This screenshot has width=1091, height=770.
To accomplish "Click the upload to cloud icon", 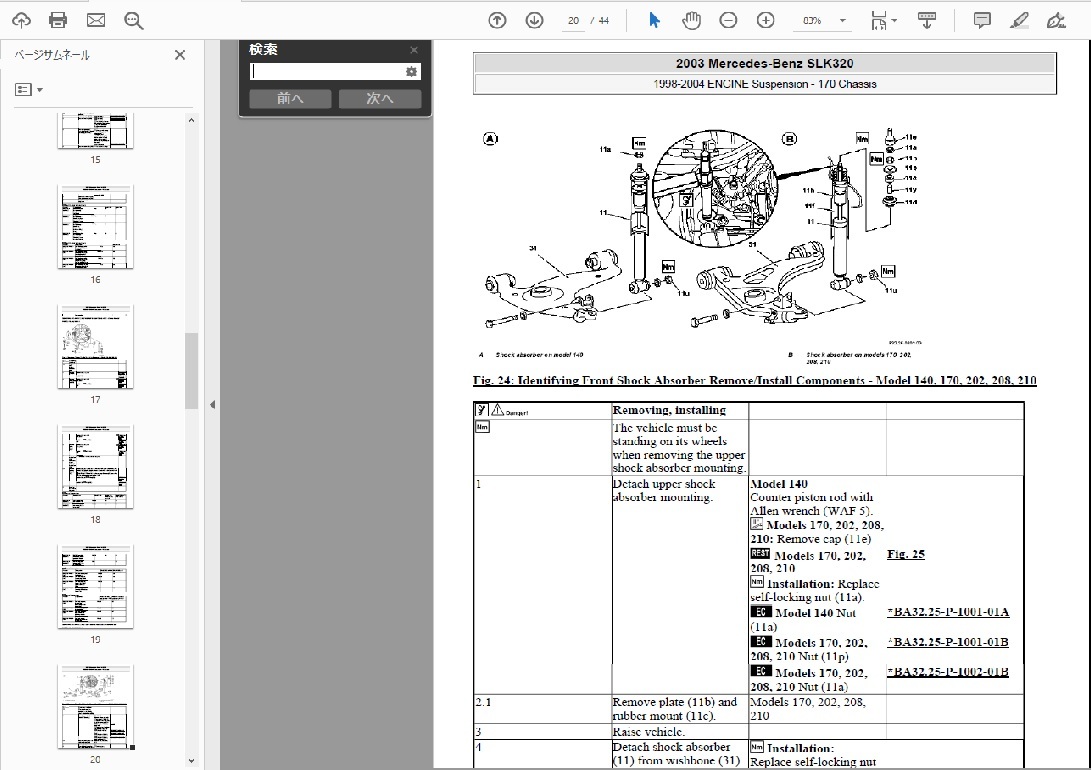I will (21, 20).
